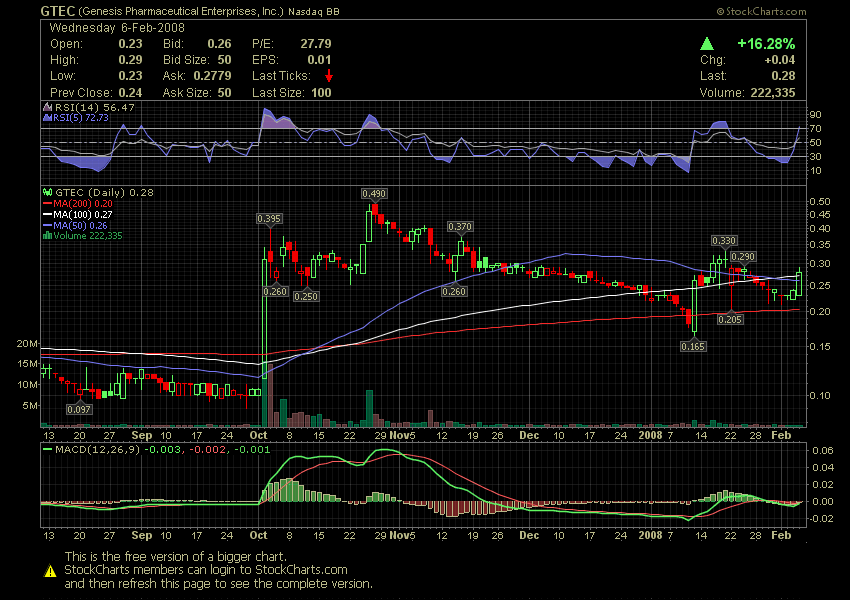The width and height of the screenshot is (850, 600).
Task: Click the 0.097 price low label
Action: pyautogui.click(x=79, y=409)
